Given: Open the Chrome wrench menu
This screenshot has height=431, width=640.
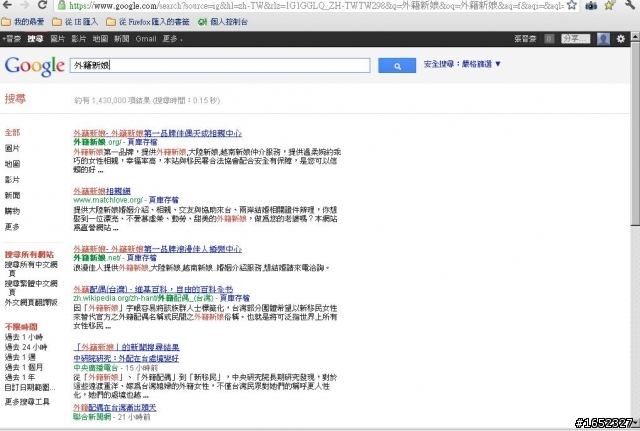Looking at the screenshot, I should coord(630,5).
